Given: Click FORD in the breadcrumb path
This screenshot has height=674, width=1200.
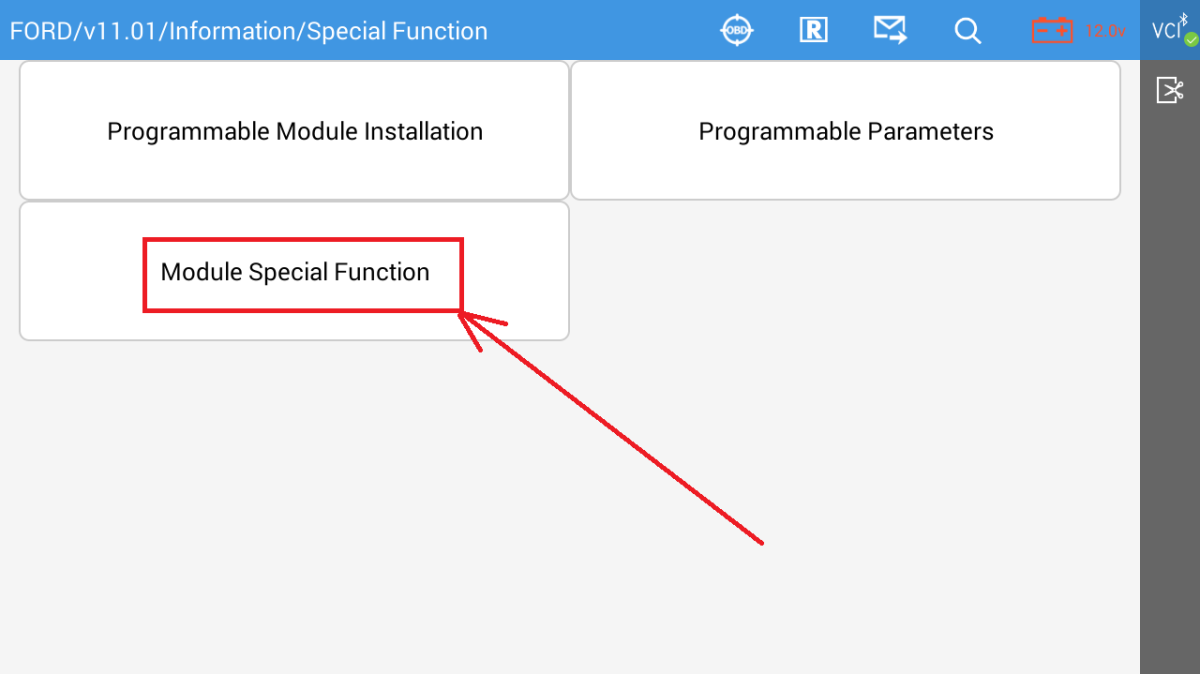Looking at the screenshot, I should 40,31.
